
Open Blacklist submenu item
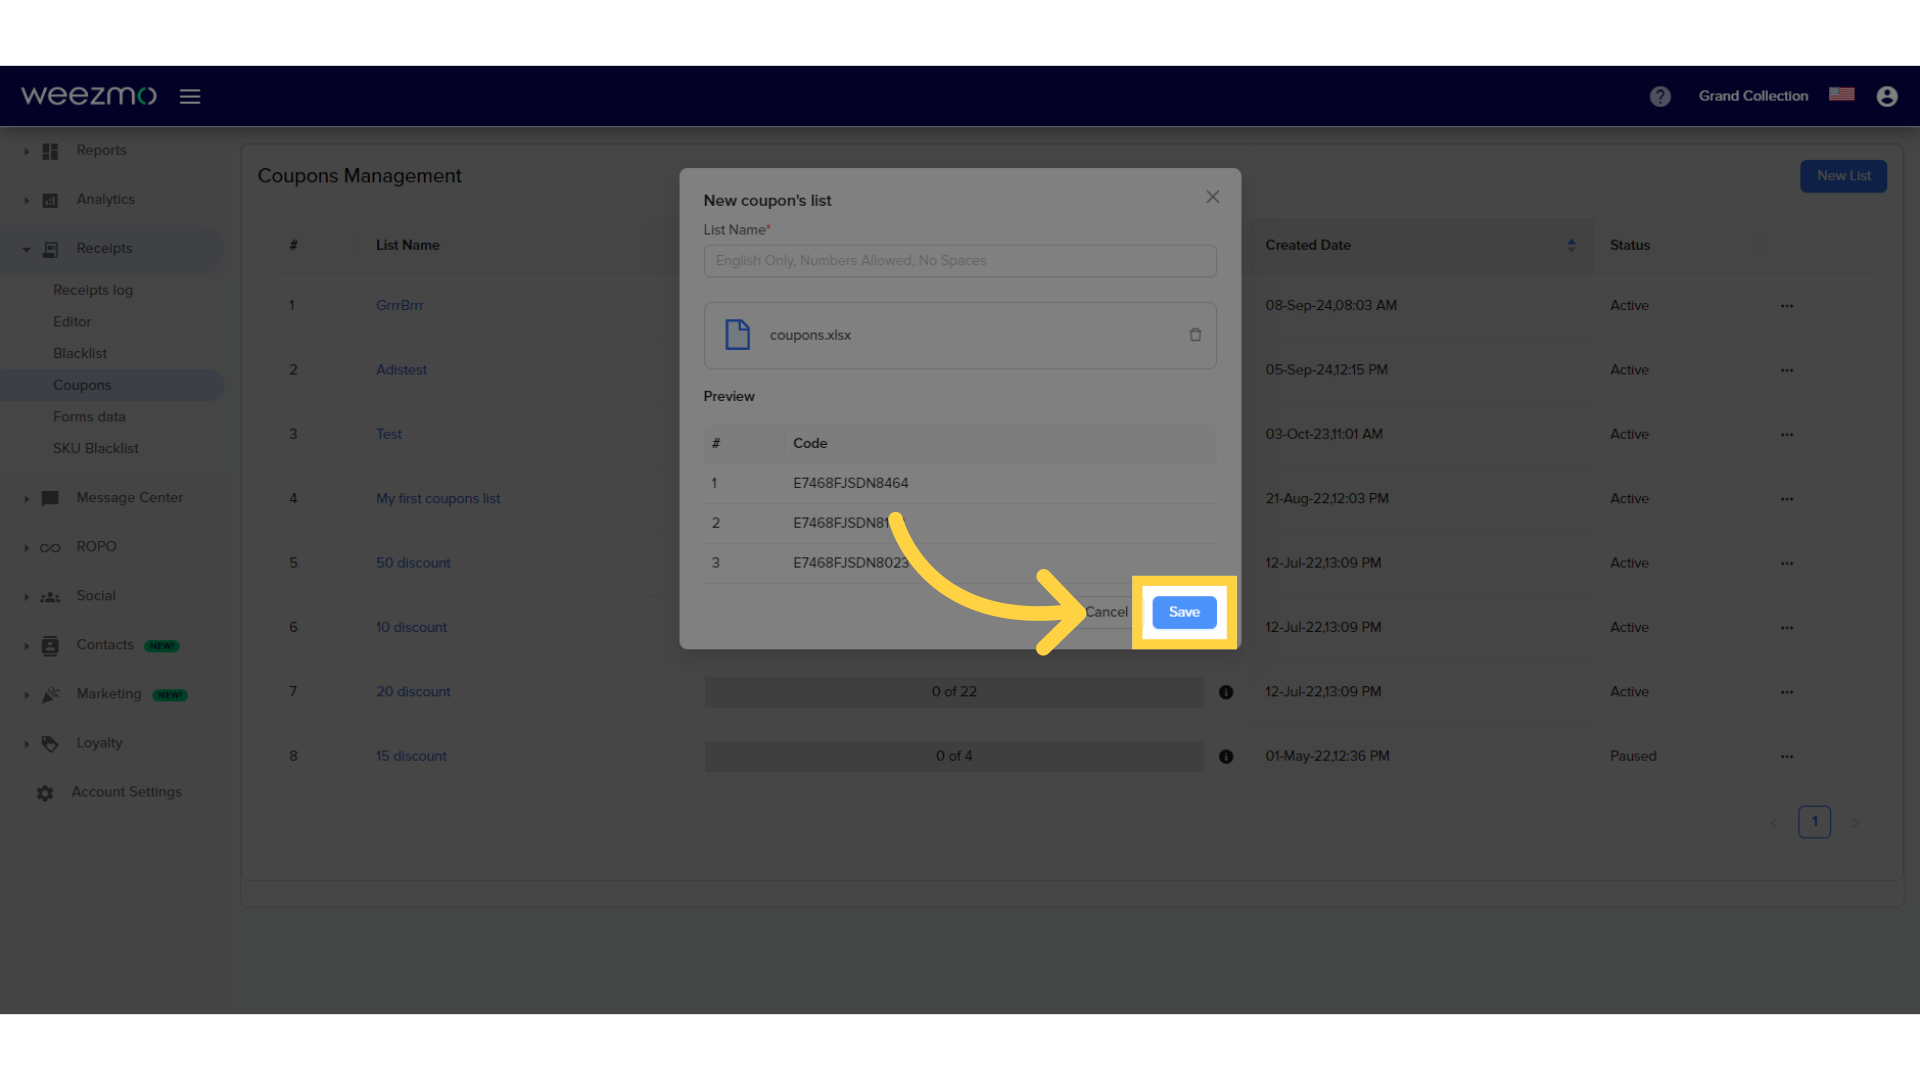(x=80, y=353)
